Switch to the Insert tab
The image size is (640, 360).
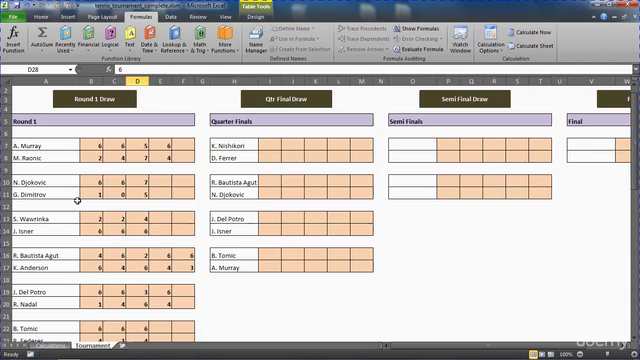pos(68,17)
